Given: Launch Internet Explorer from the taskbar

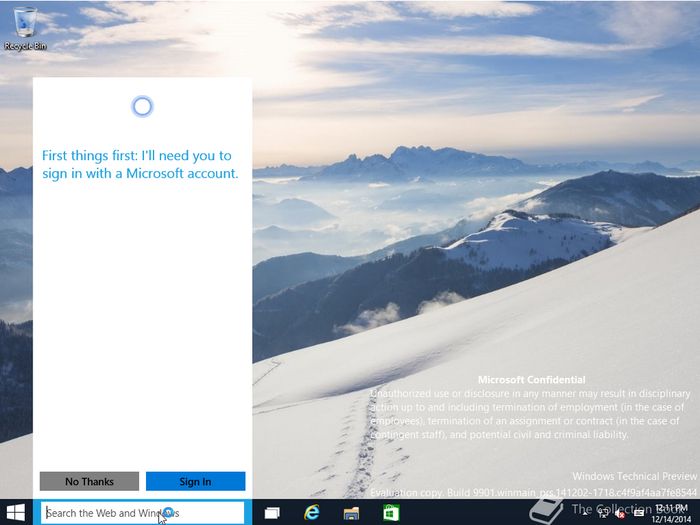Looking at the screenshot, I should 312,512.
